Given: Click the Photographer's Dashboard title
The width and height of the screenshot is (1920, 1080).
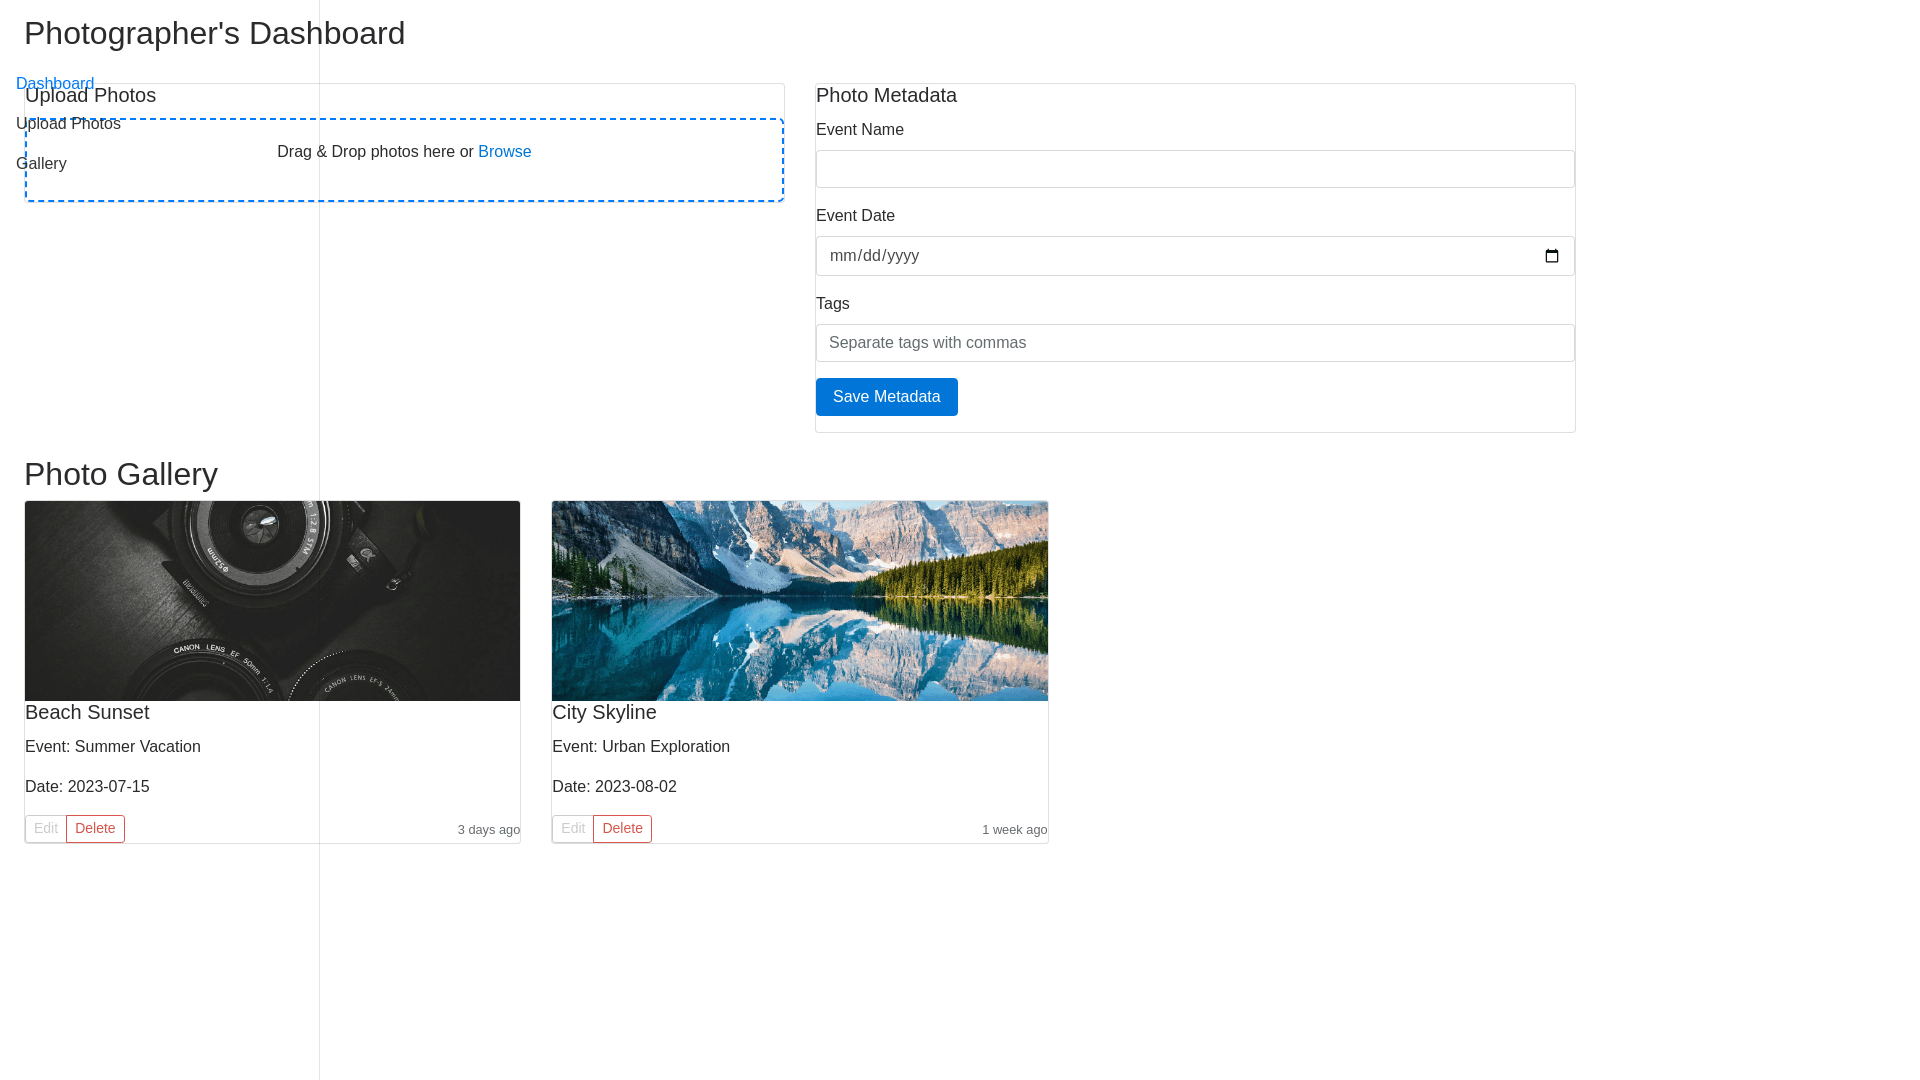Looking at the screenshot, I should (x=214, y=33).
